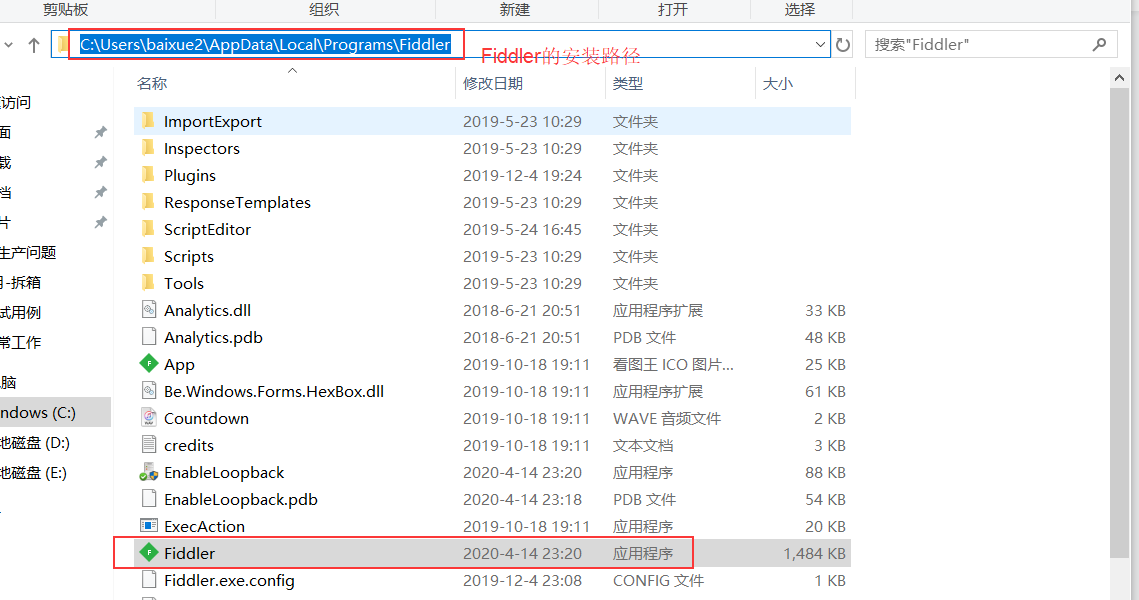Select the ResponseTemplates folder name
1139x600 pixels.
coord(237,202)
